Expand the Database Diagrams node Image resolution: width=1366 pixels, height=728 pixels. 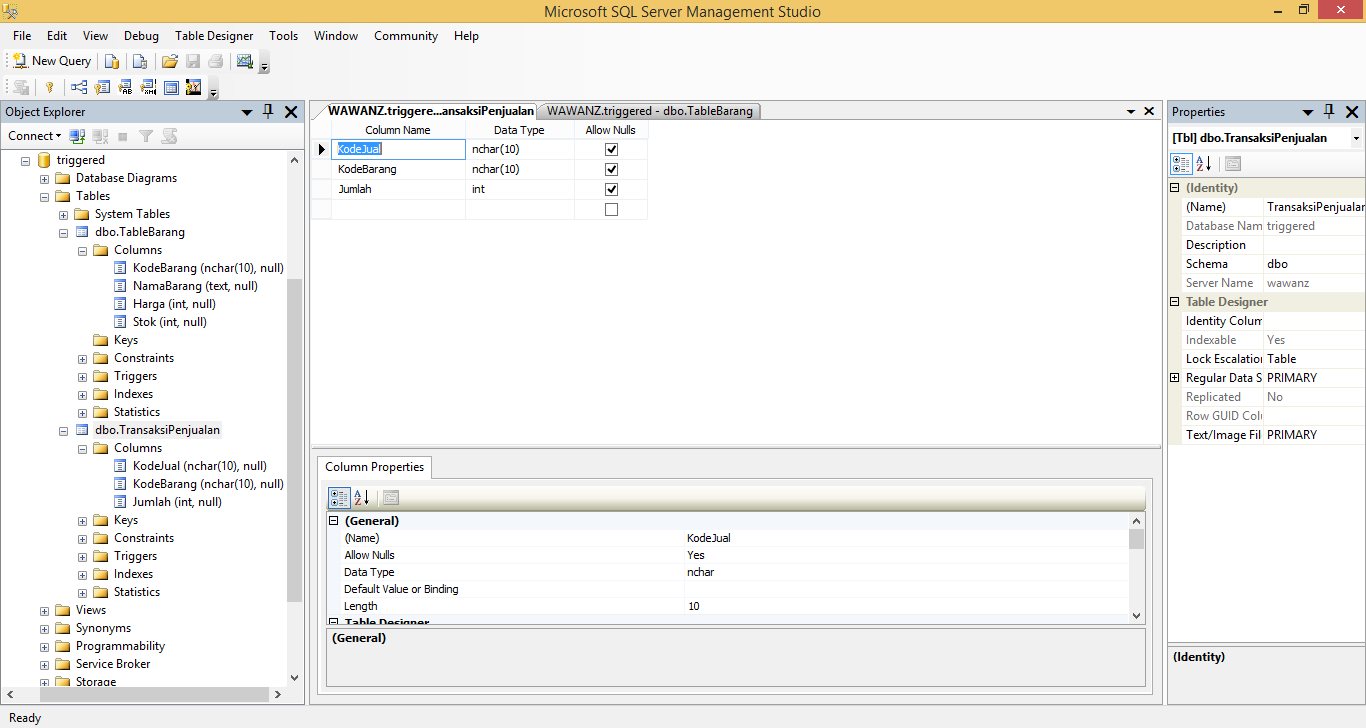click(45, 178)
